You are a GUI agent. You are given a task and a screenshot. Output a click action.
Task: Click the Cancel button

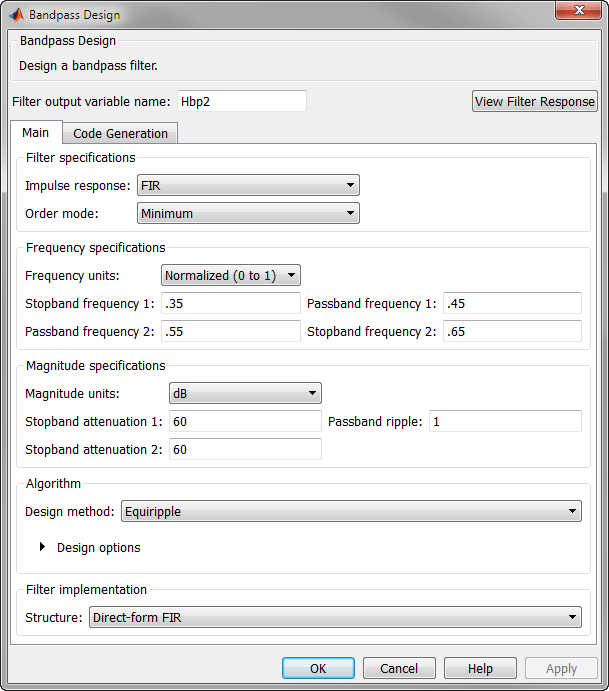click(399, 668)
